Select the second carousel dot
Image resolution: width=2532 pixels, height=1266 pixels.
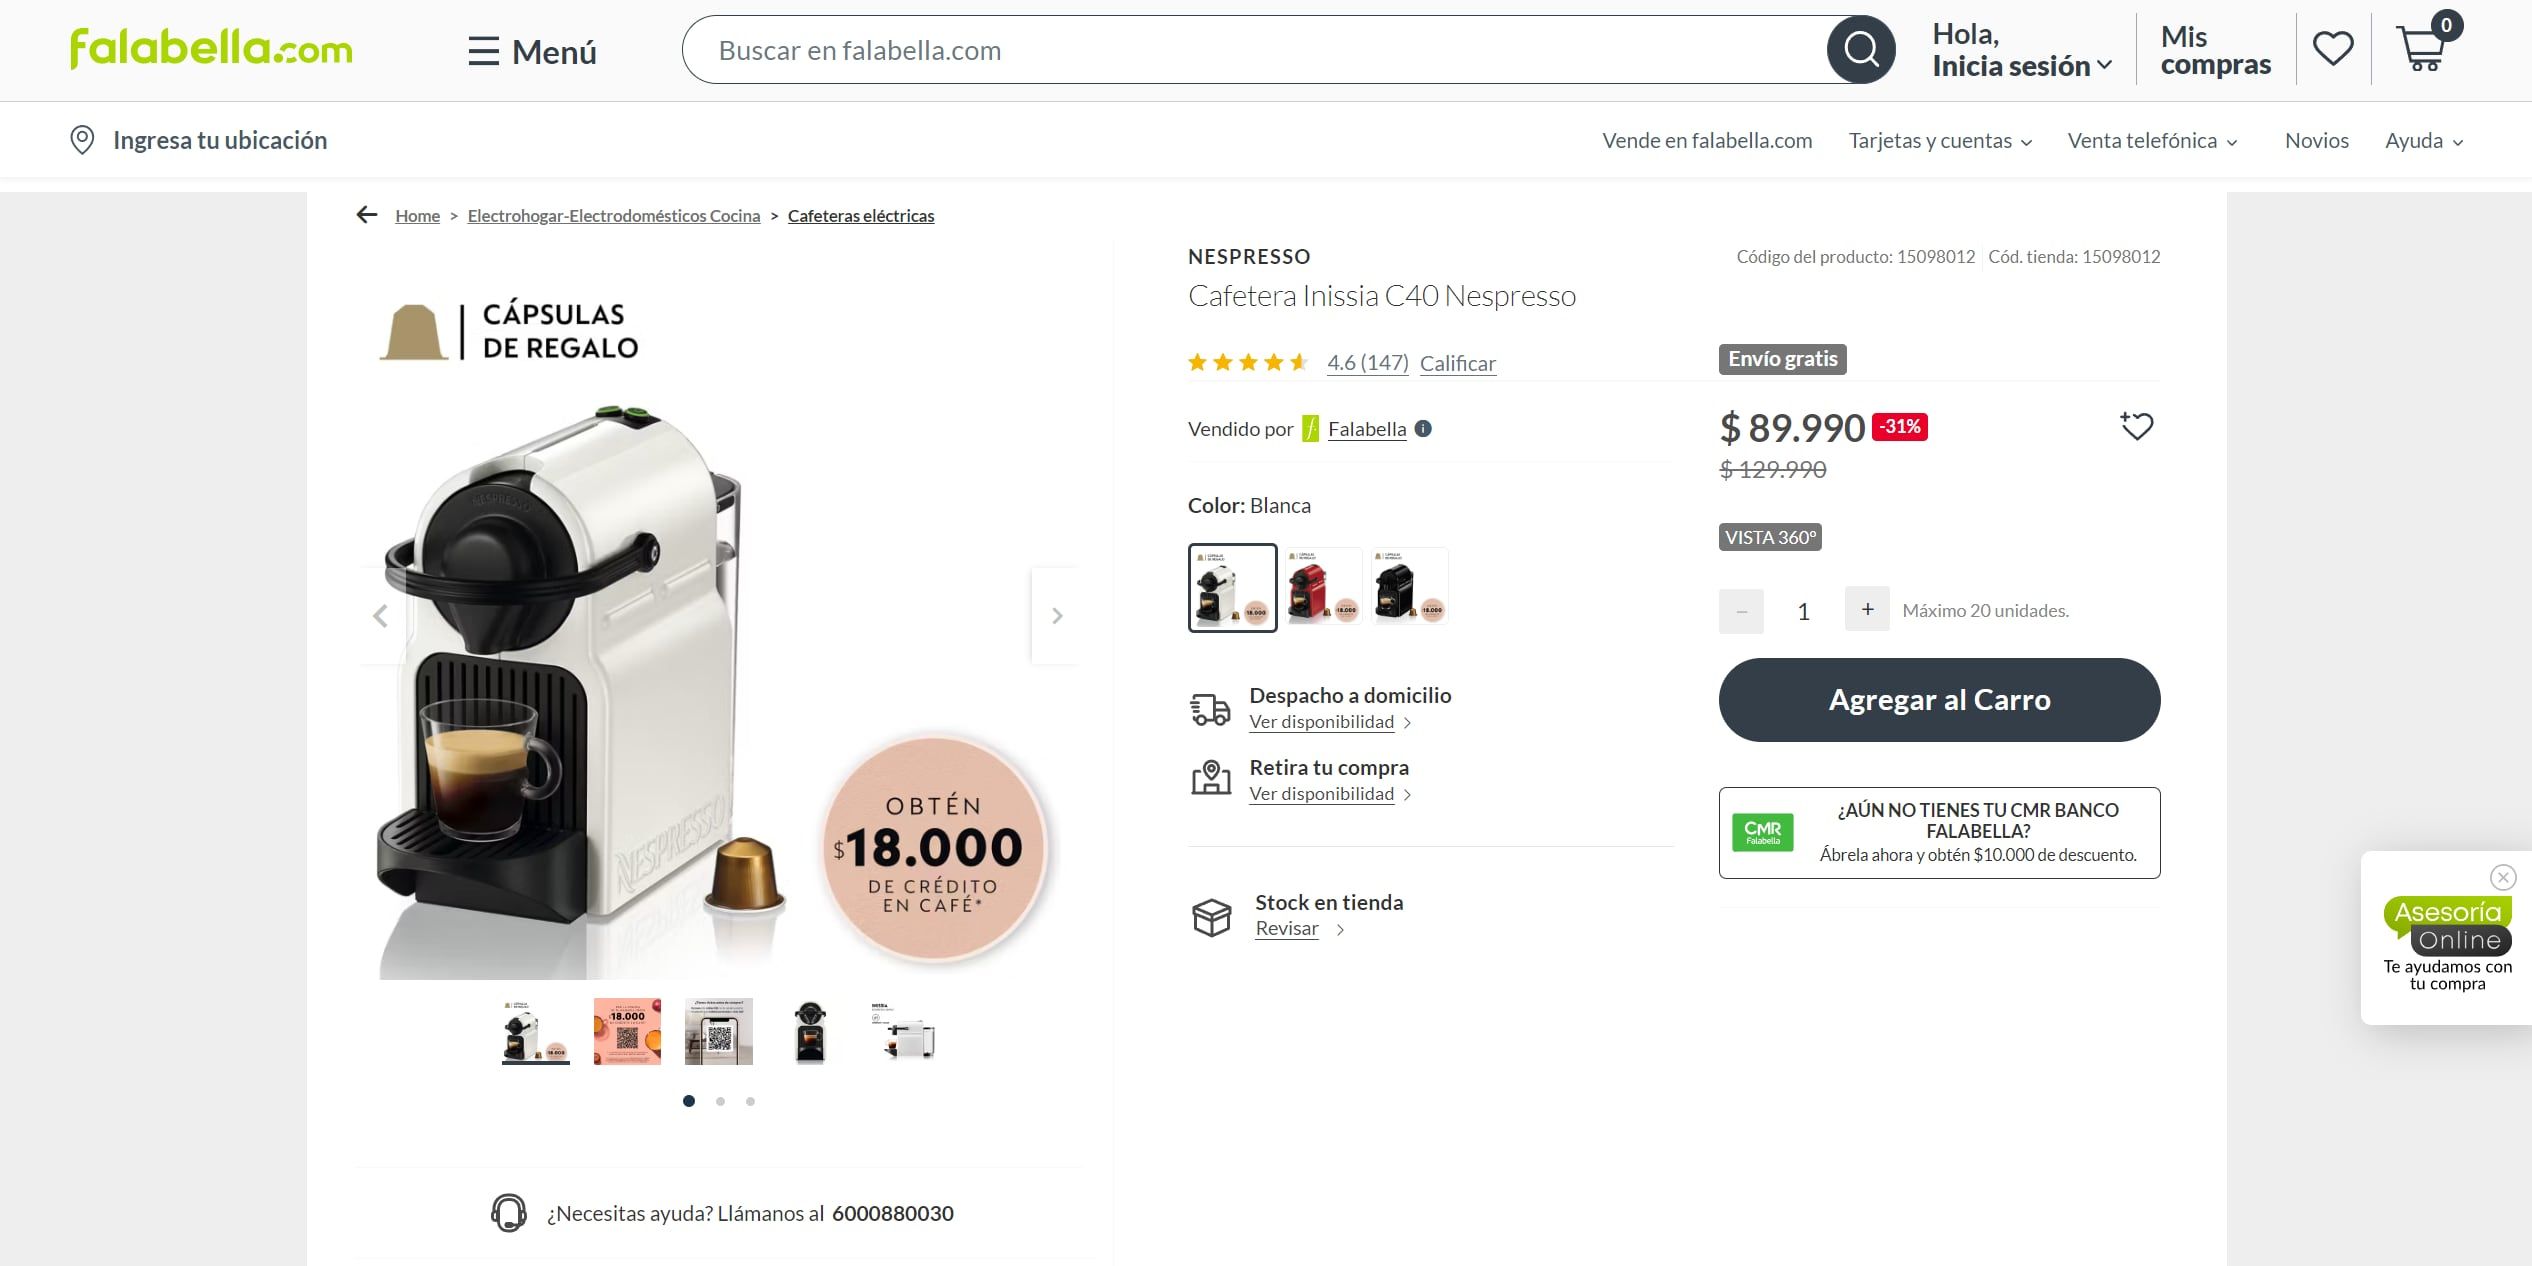coord(719,1100)
